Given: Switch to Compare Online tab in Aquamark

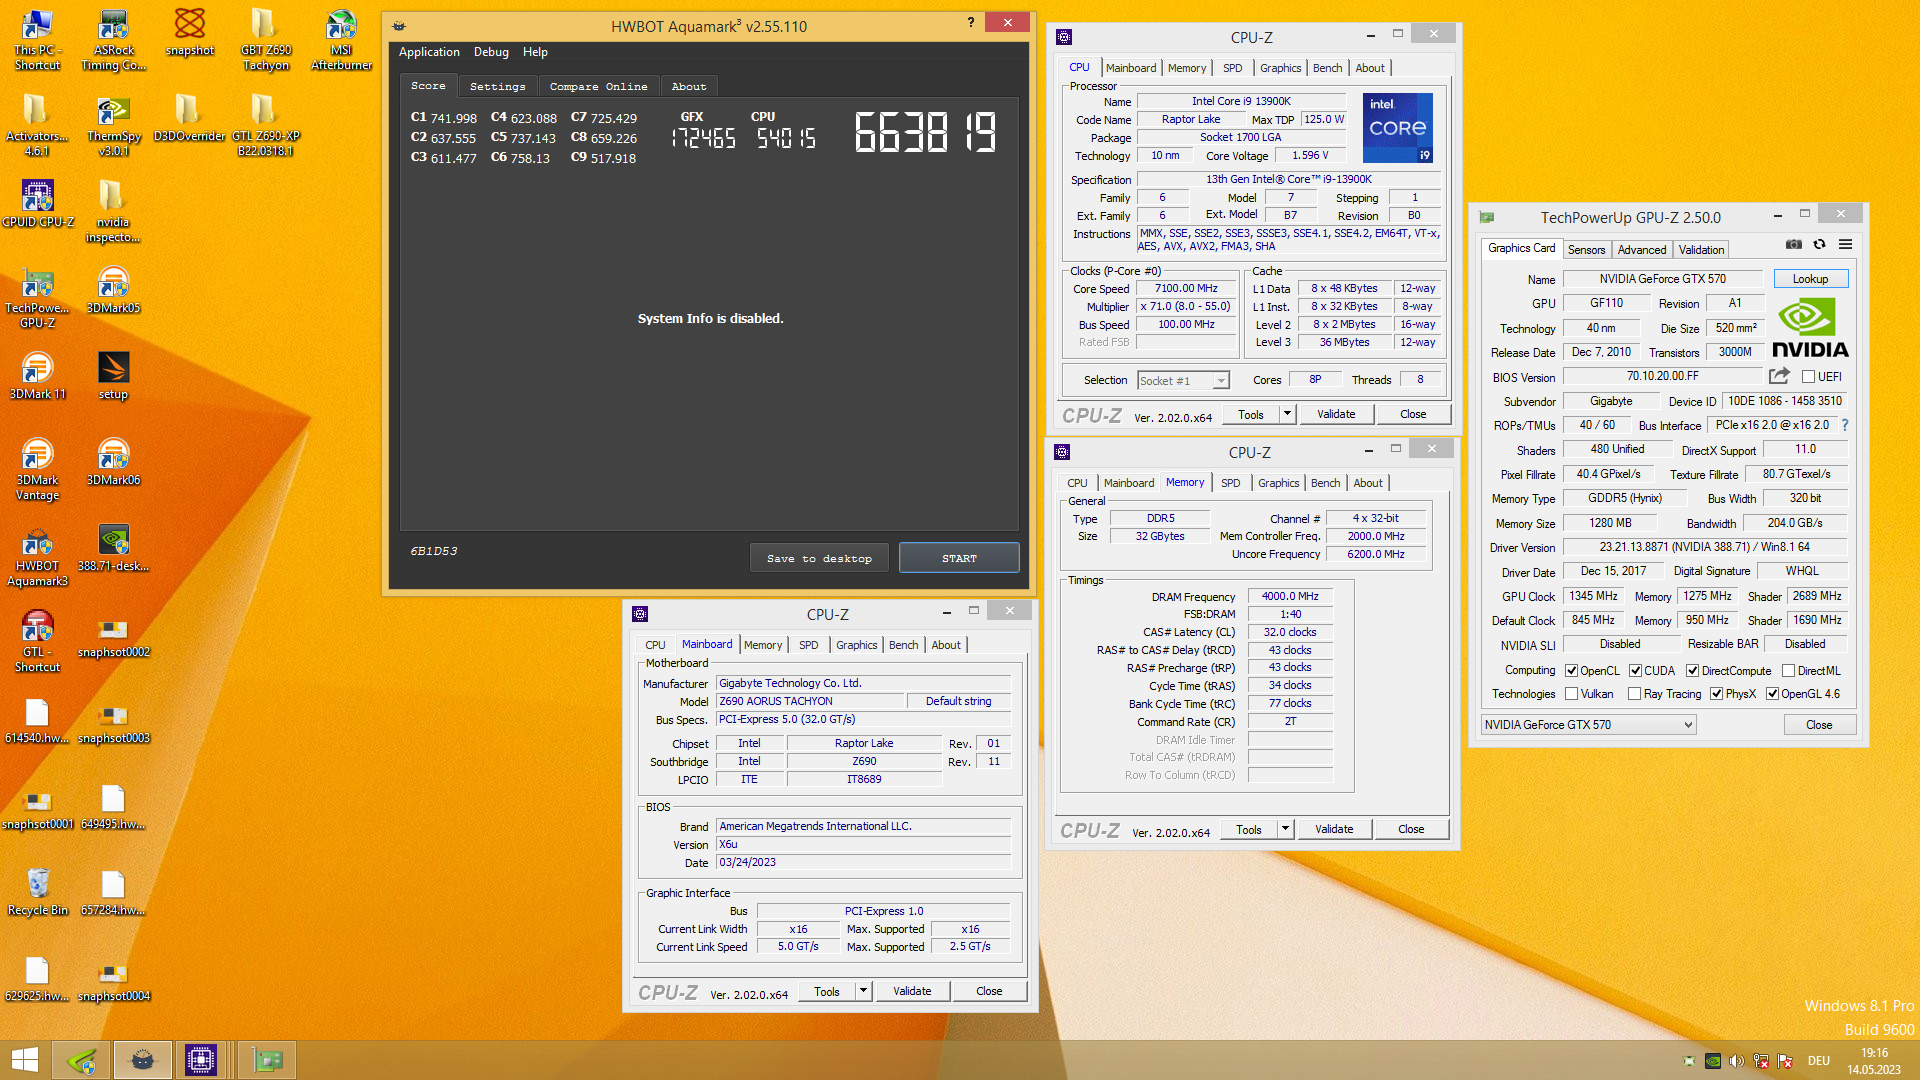Looking at the screenshot, I should (x=598, y=86).
